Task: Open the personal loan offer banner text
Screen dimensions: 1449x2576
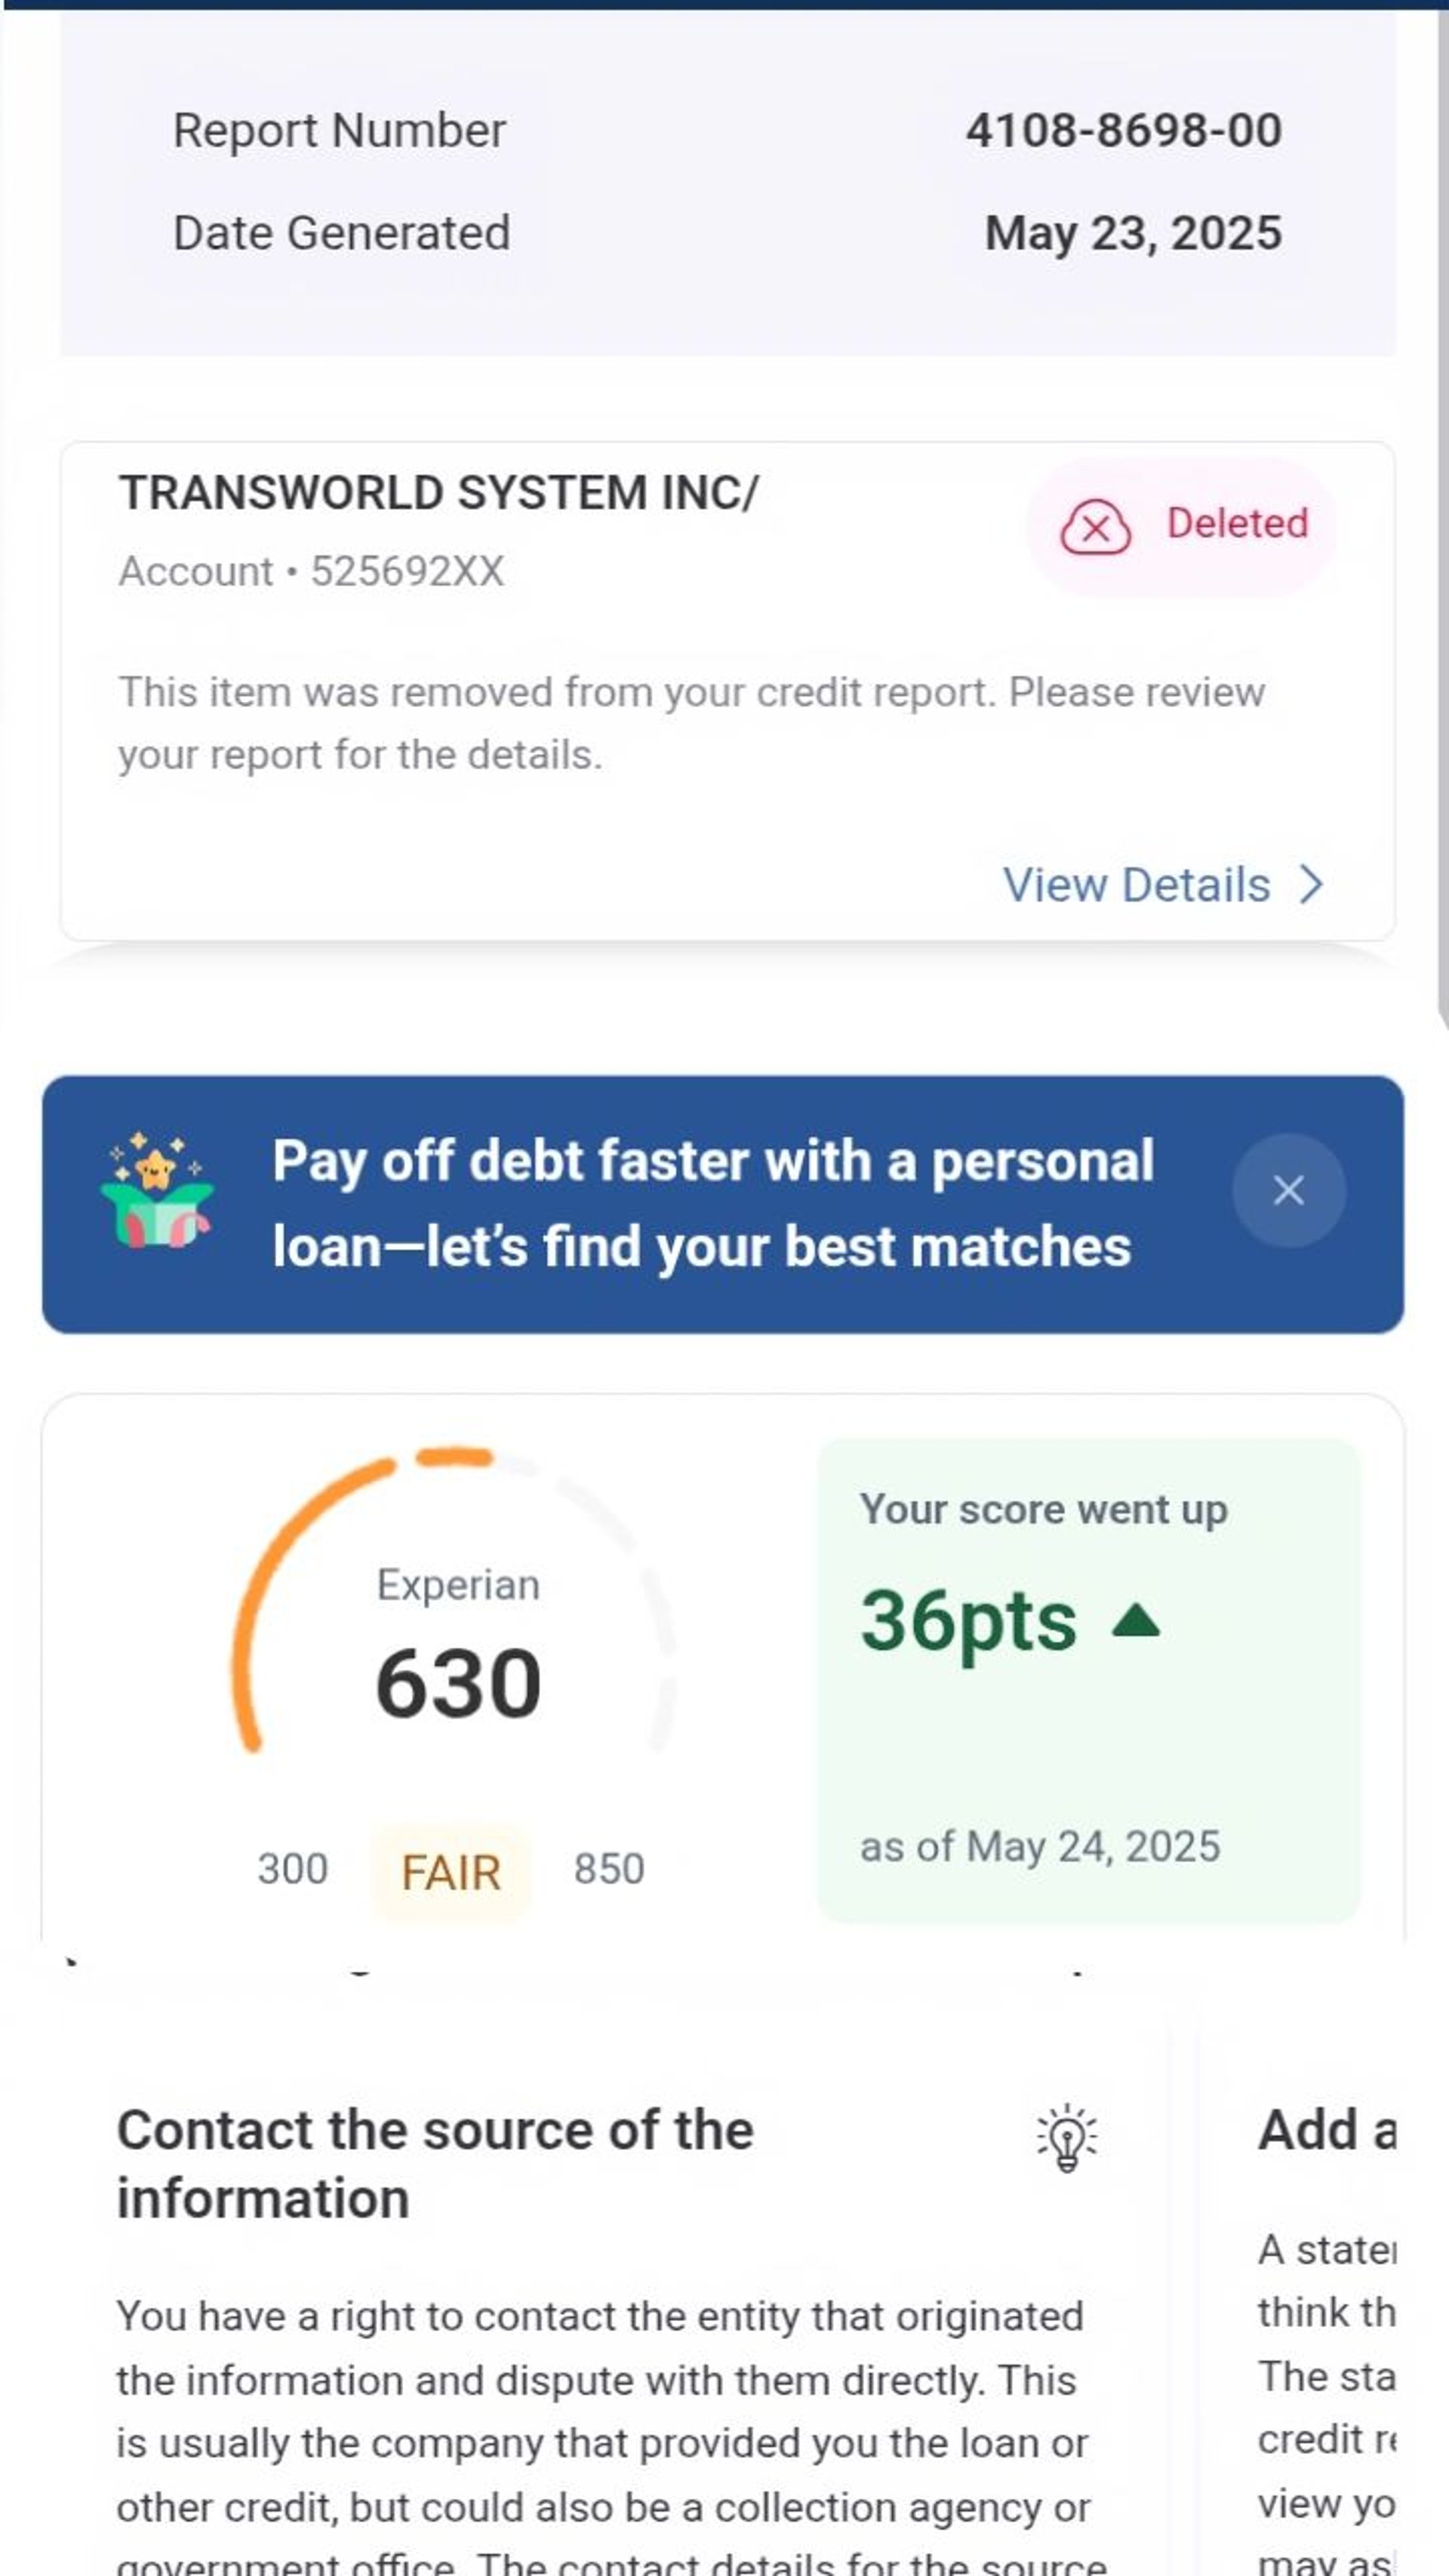Action: coord(712,1203)
